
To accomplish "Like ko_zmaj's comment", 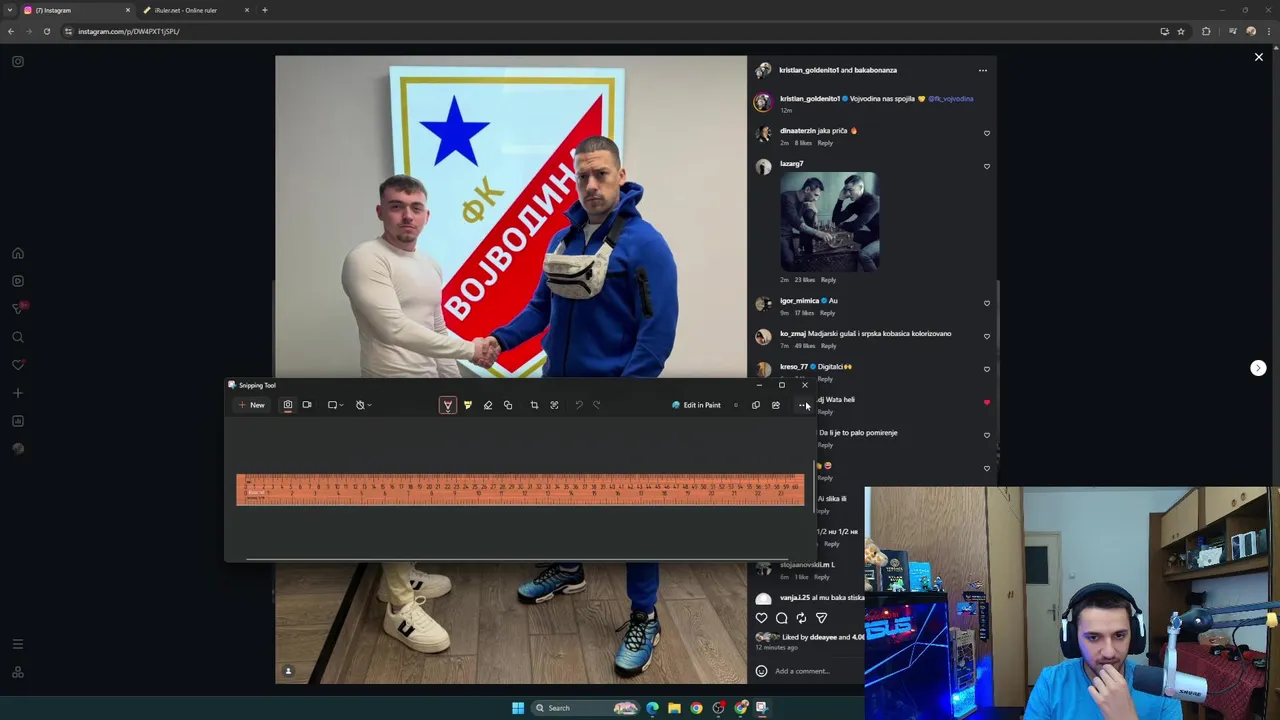I will (987, 336).
